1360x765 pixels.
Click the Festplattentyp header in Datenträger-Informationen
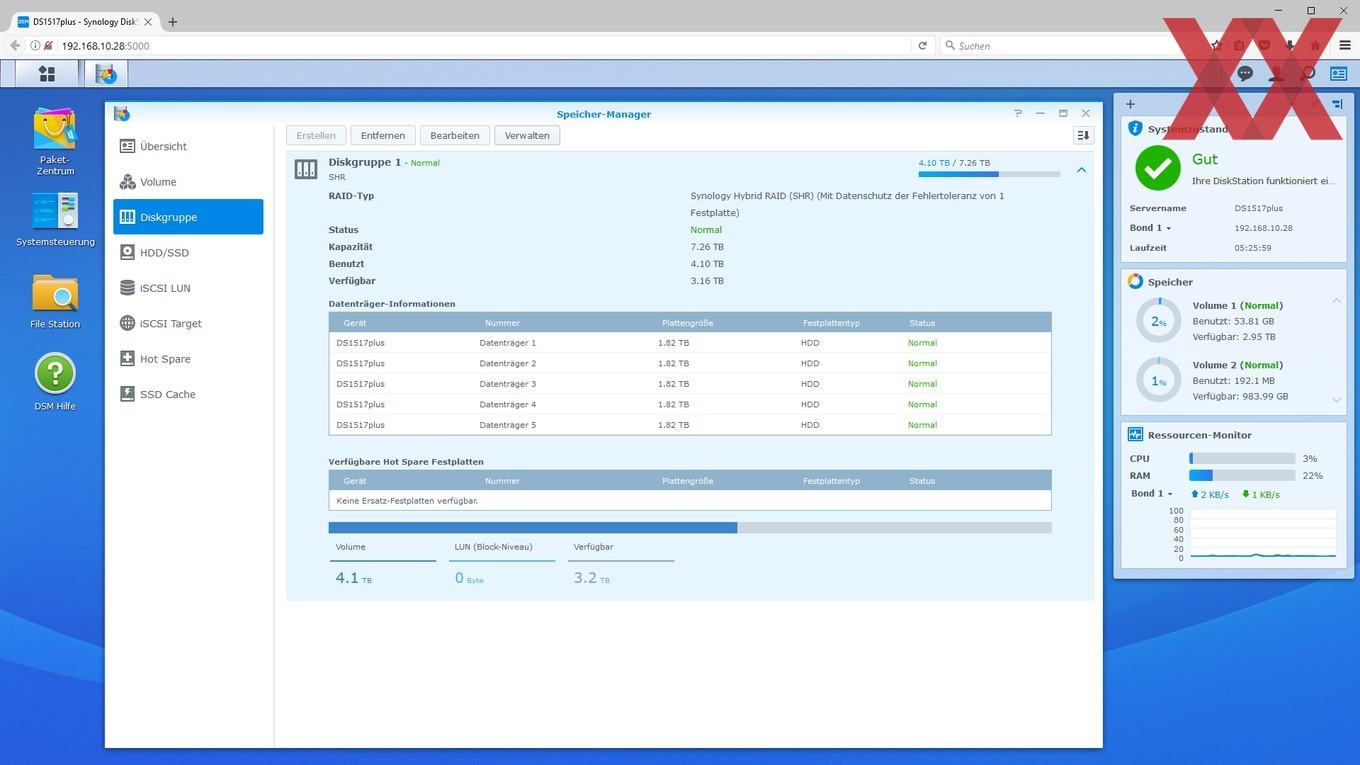(831, 323)
